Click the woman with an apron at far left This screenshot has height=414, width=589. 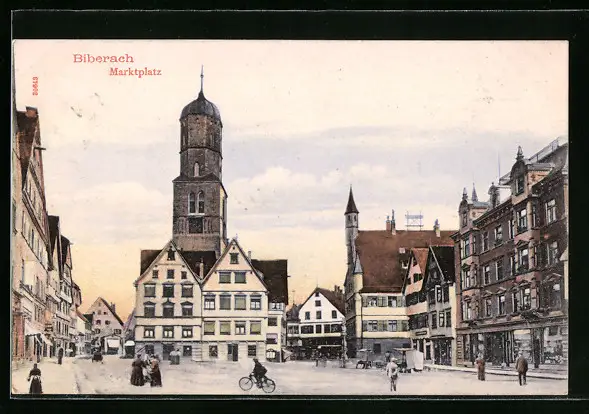pyautogui.click(x=35, y=378)
